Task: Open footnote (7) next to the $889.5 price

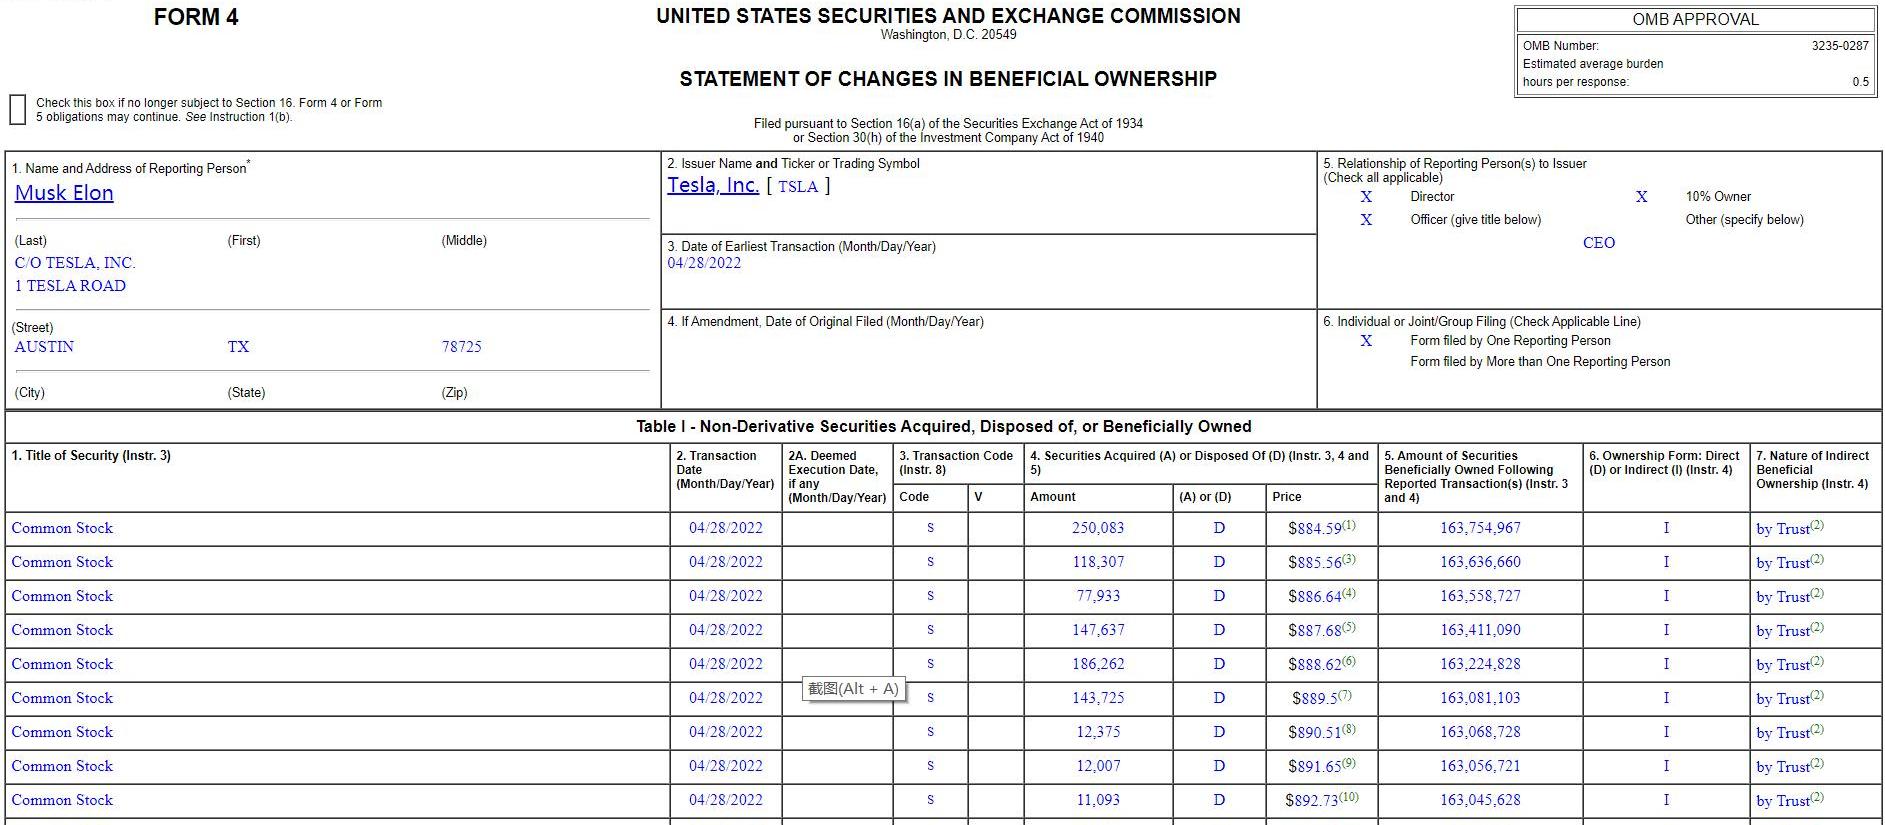Action: (x=1345, y=695)
